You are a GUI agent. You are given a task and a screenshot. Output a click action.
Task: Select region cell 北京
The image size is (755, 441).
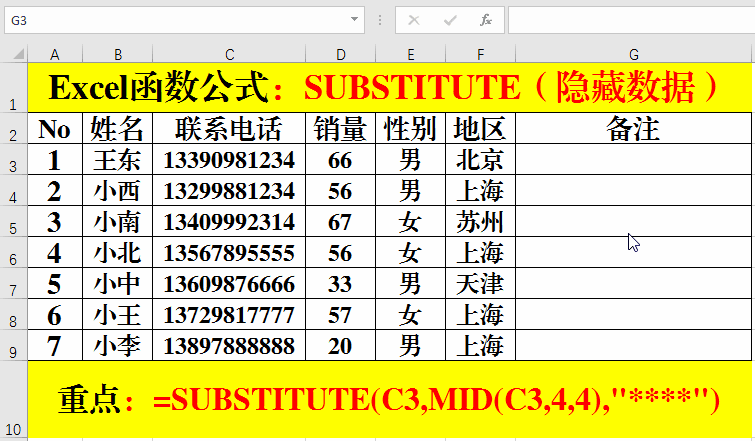481,159
